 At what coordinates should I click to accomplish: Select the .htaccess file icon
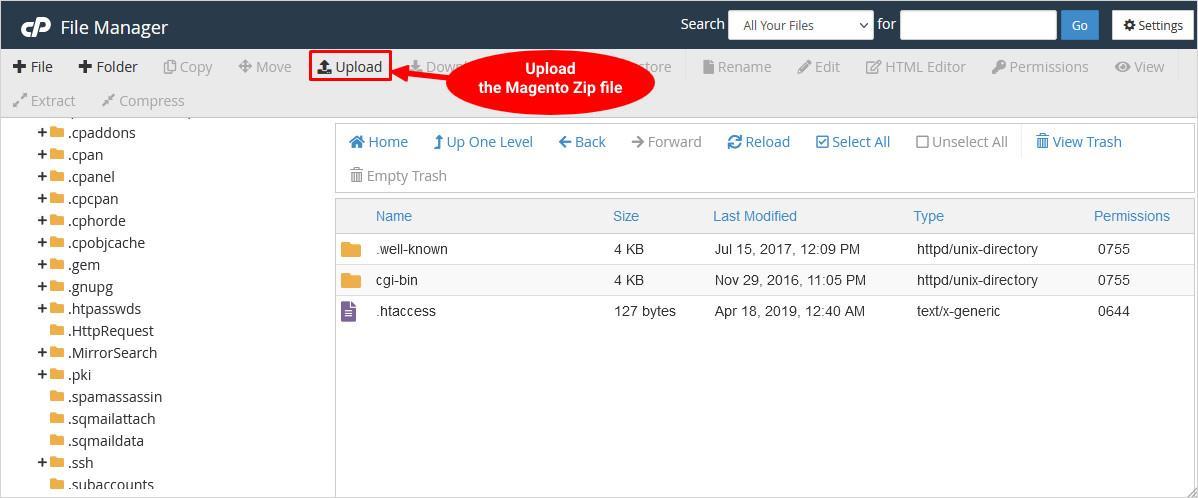click(x=348, y=311)
